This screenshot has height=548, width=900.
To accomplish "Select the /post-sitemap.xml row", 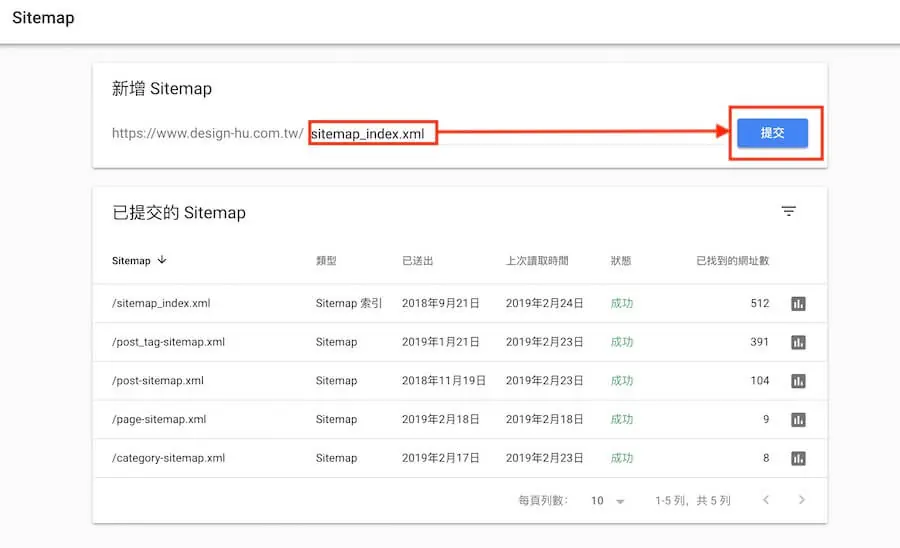I will [460, 381].
